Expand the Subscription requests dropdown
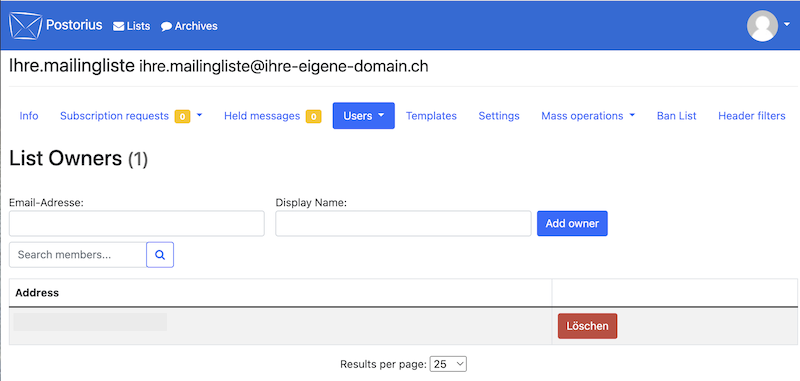Viewport: 800px width, 381px height. click(131, 116)
